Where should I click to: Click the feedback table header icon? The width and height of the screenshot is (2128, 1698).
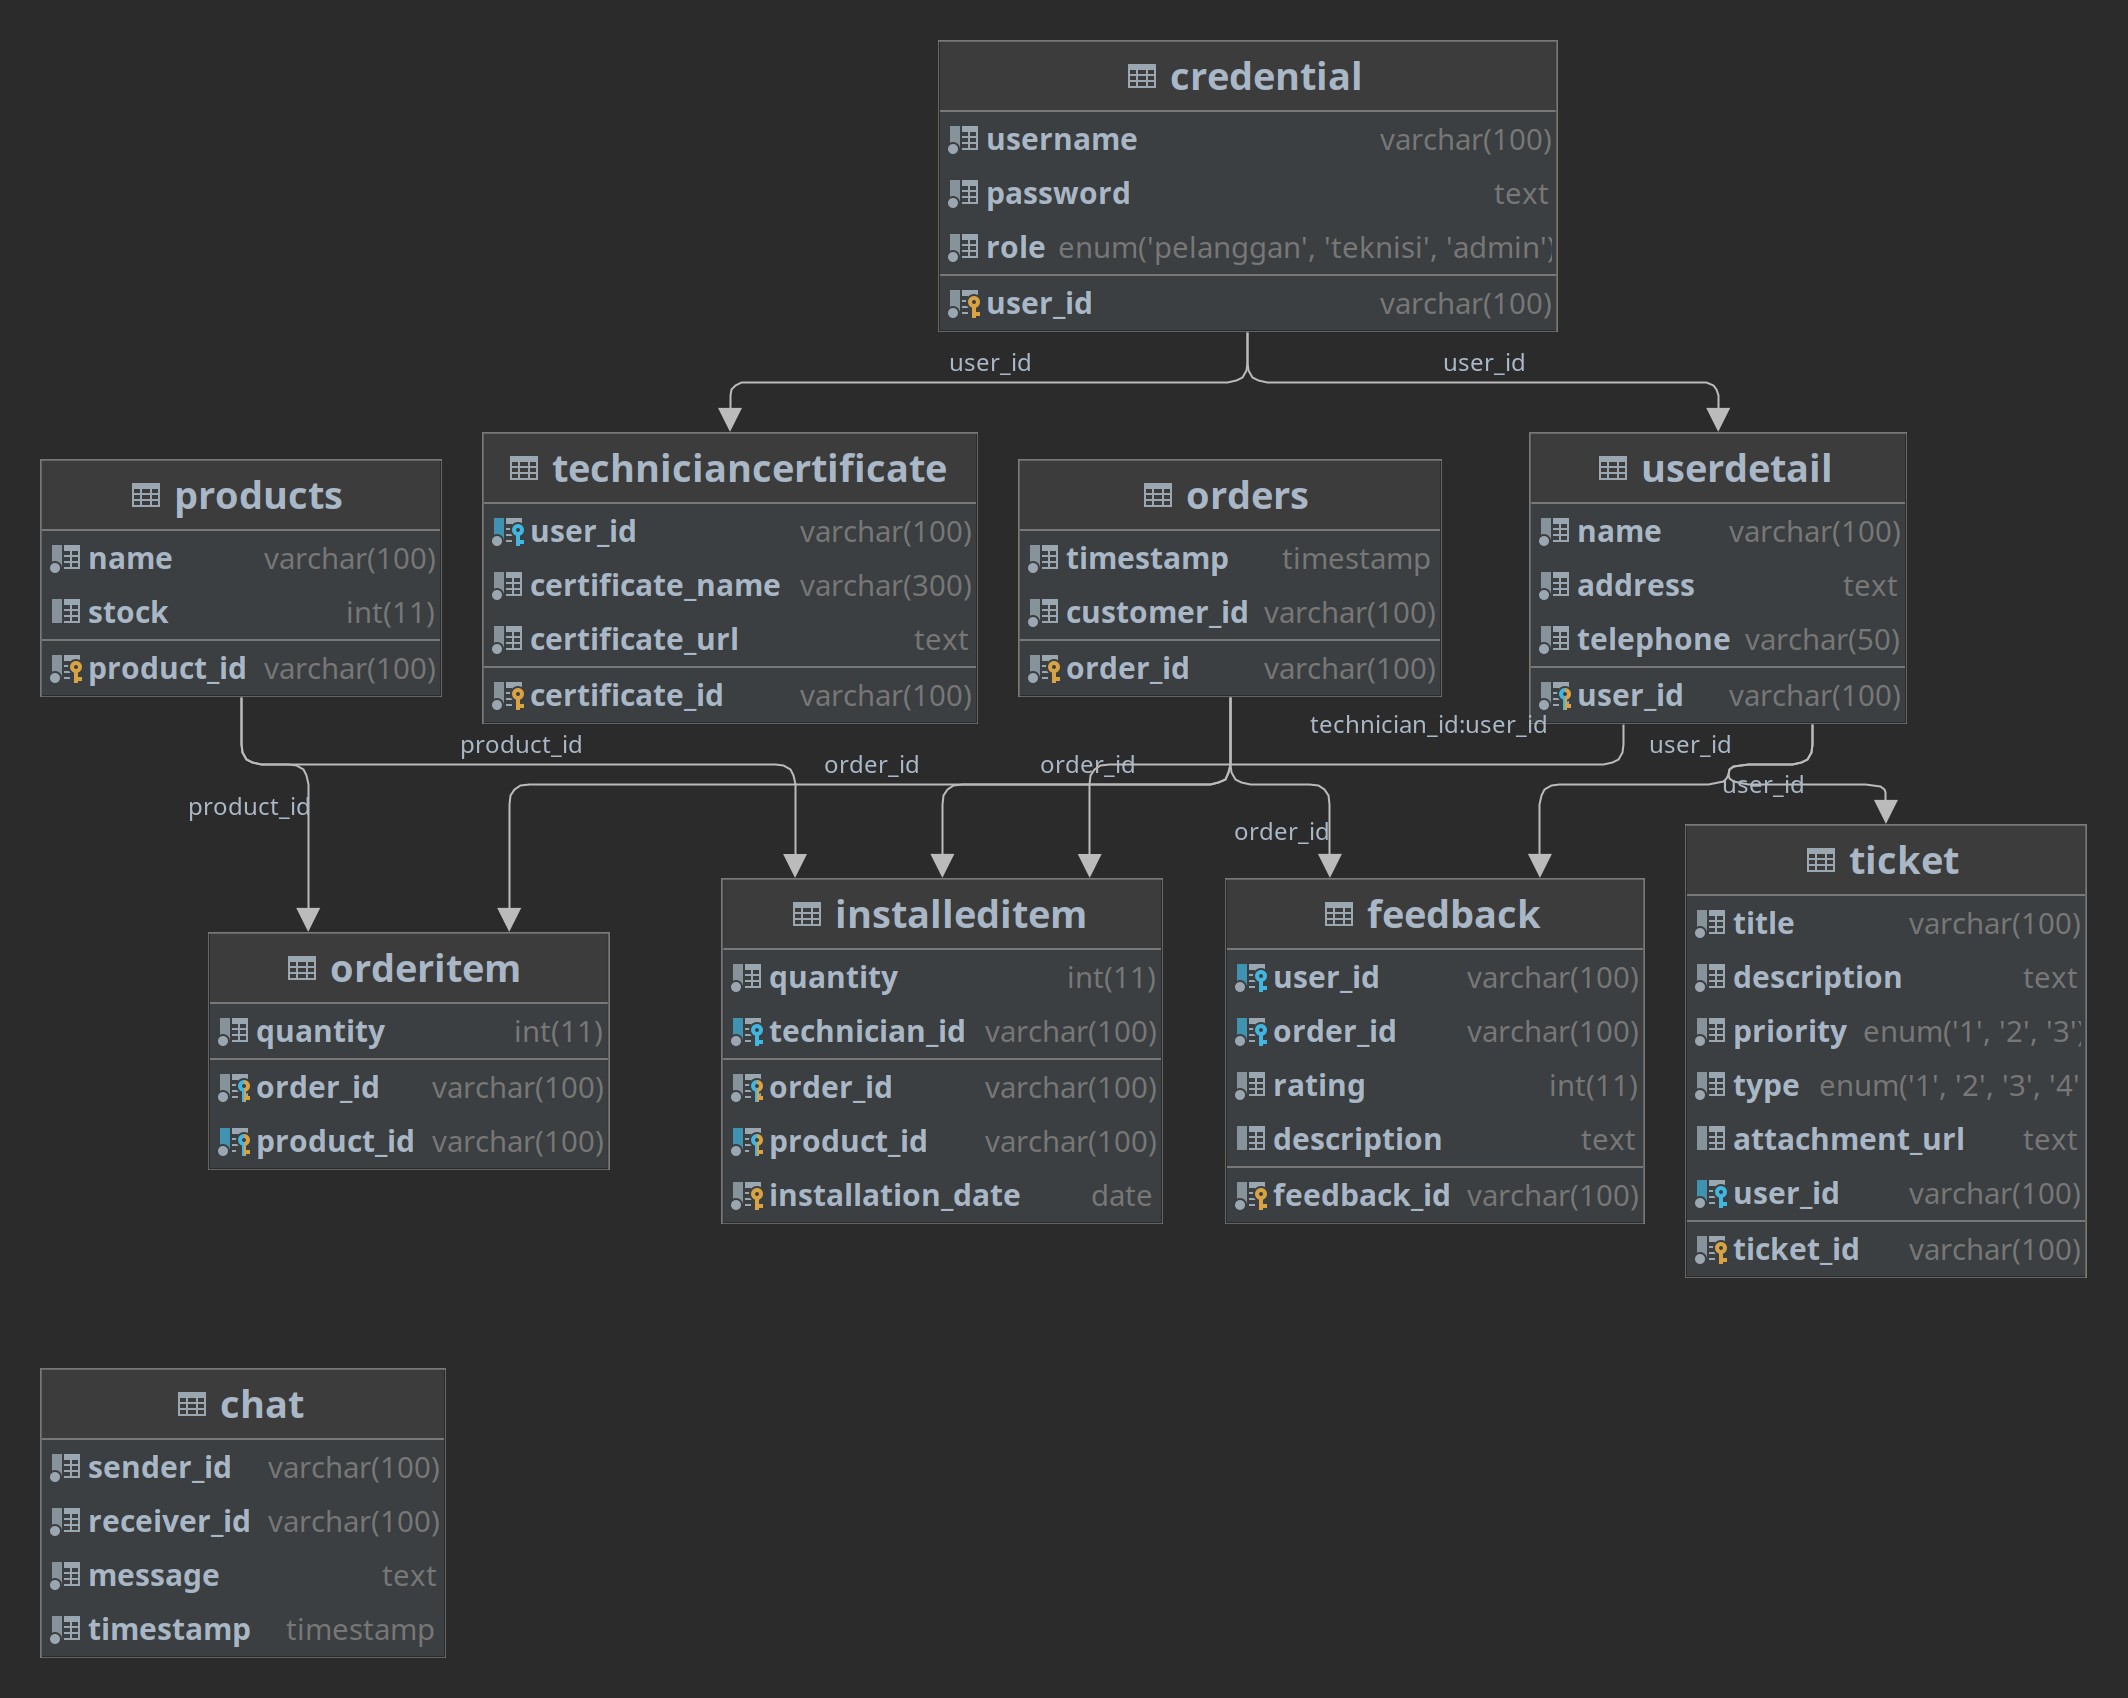(x=1338, y=915)
